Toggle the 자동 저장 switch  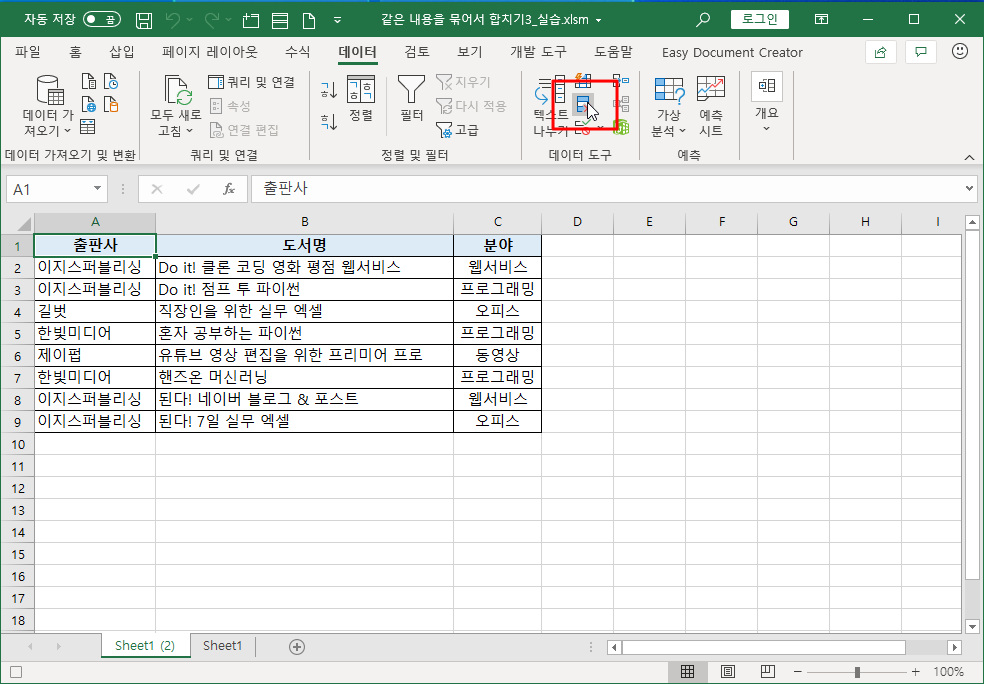click(x=102, y=19)
